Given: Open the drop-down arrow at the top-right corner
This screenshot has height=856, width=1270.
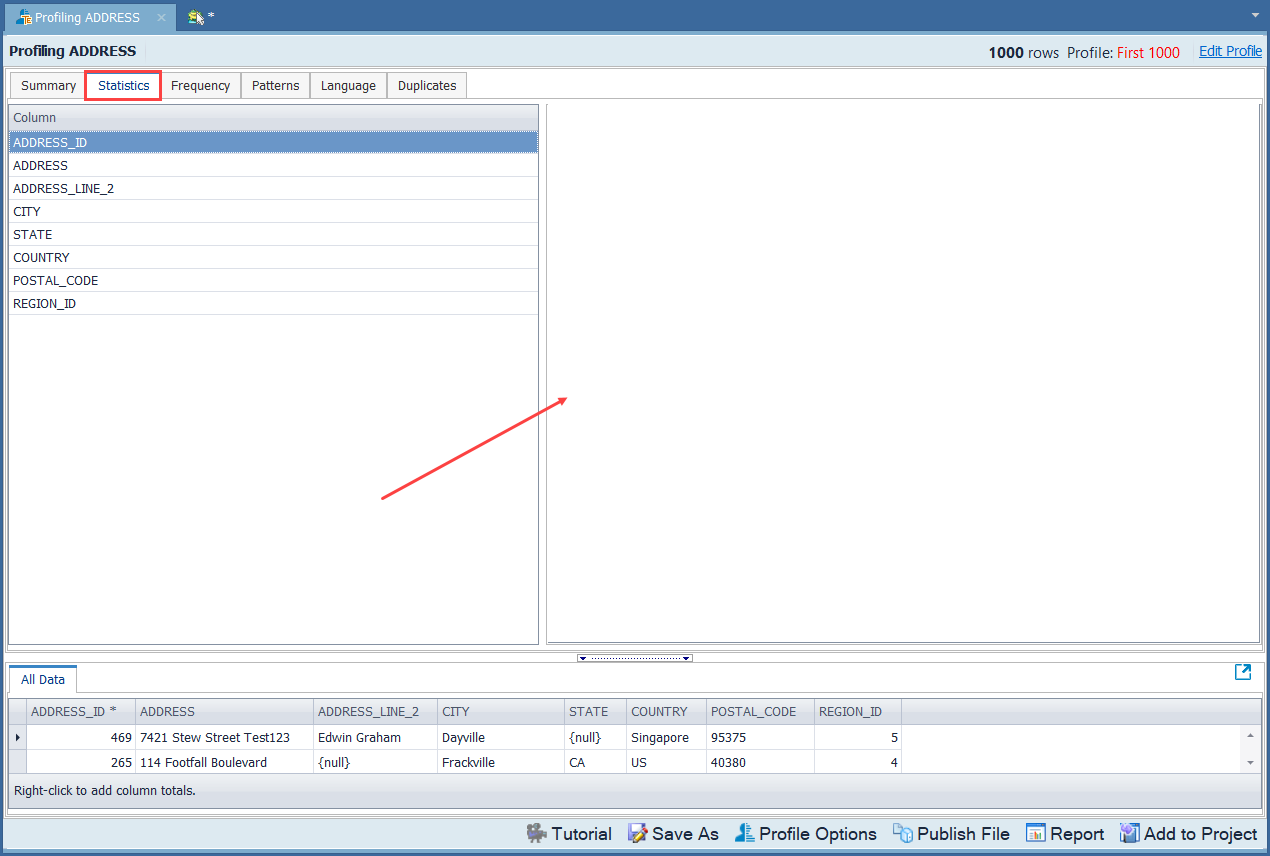Looking at the screenshot, I should (x=1254, y=16).
